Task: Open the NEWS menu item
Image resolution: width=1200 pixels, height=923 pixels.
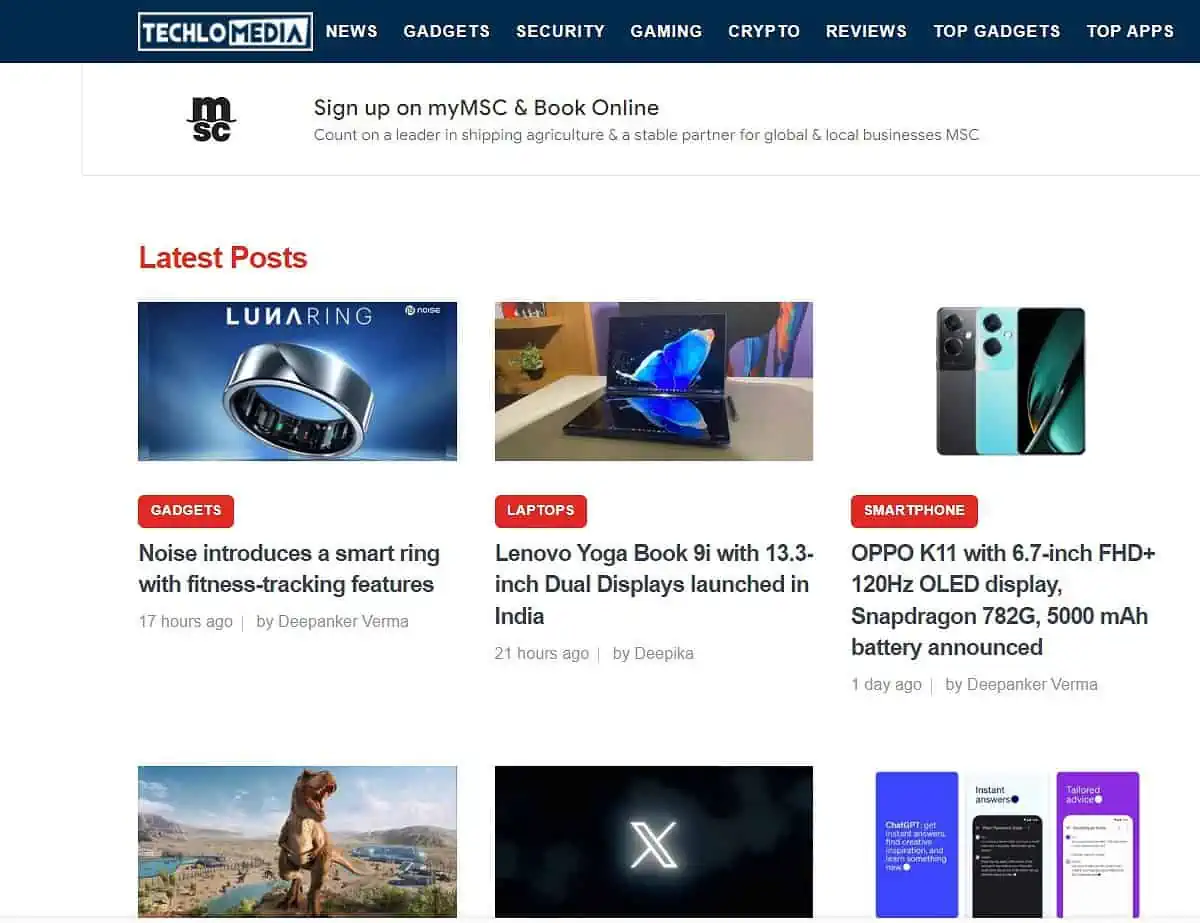Action: tap(352, 31)
